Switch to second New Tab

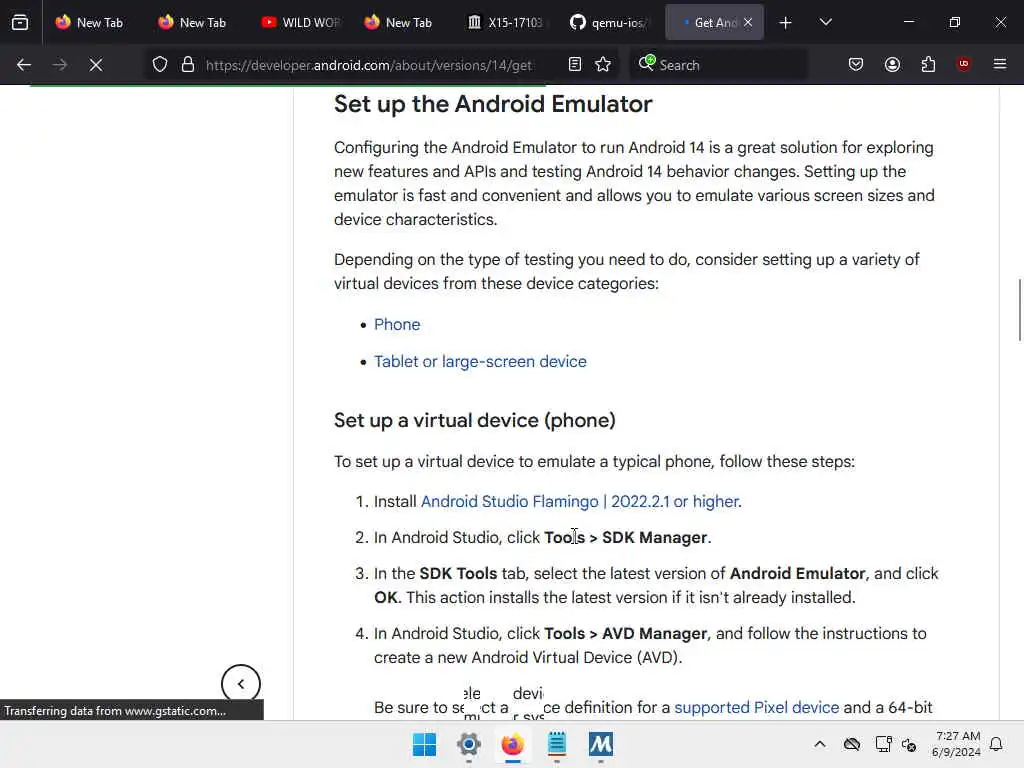coord(193,23)
